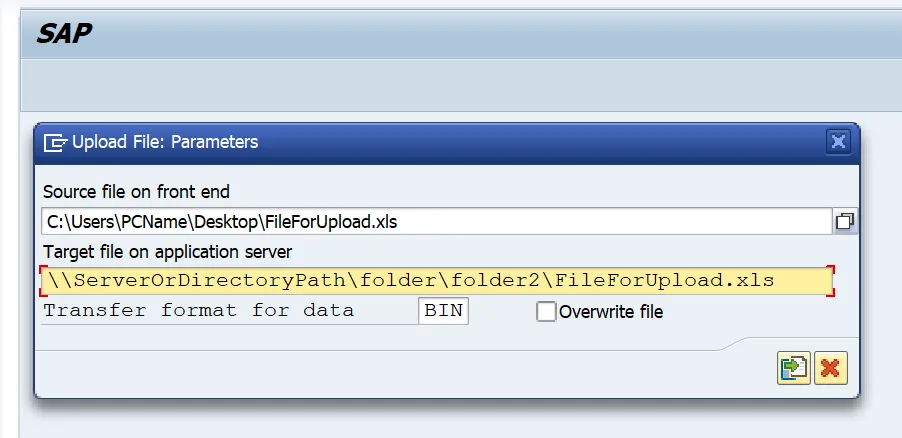Image resolution: width=902 pixels, height=438 pixels.
Task: Click the 'Transfer format for data' label
Action: [x=198, y=311]
